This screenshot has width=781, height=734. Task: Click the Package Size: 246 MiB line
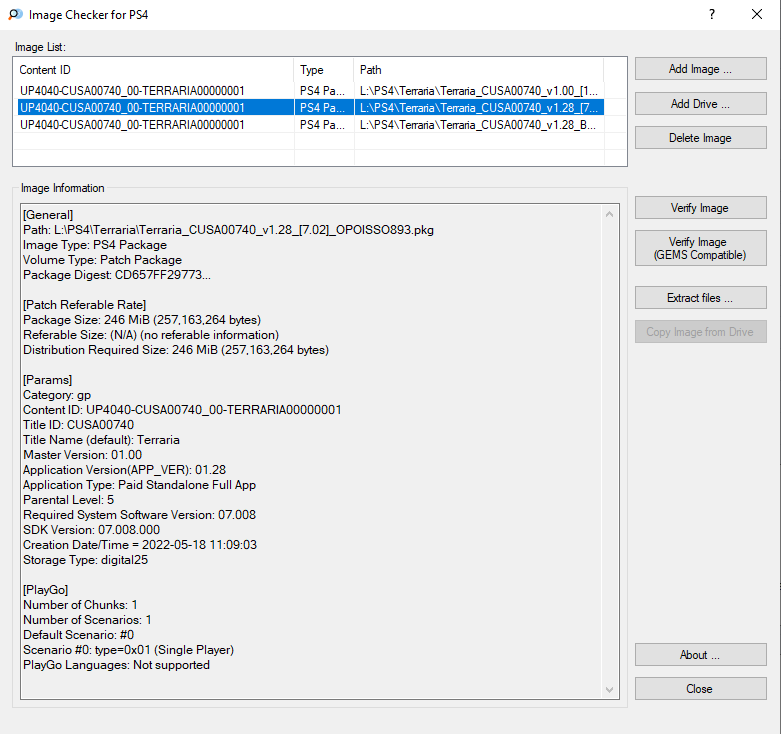(x=142, y=320)
